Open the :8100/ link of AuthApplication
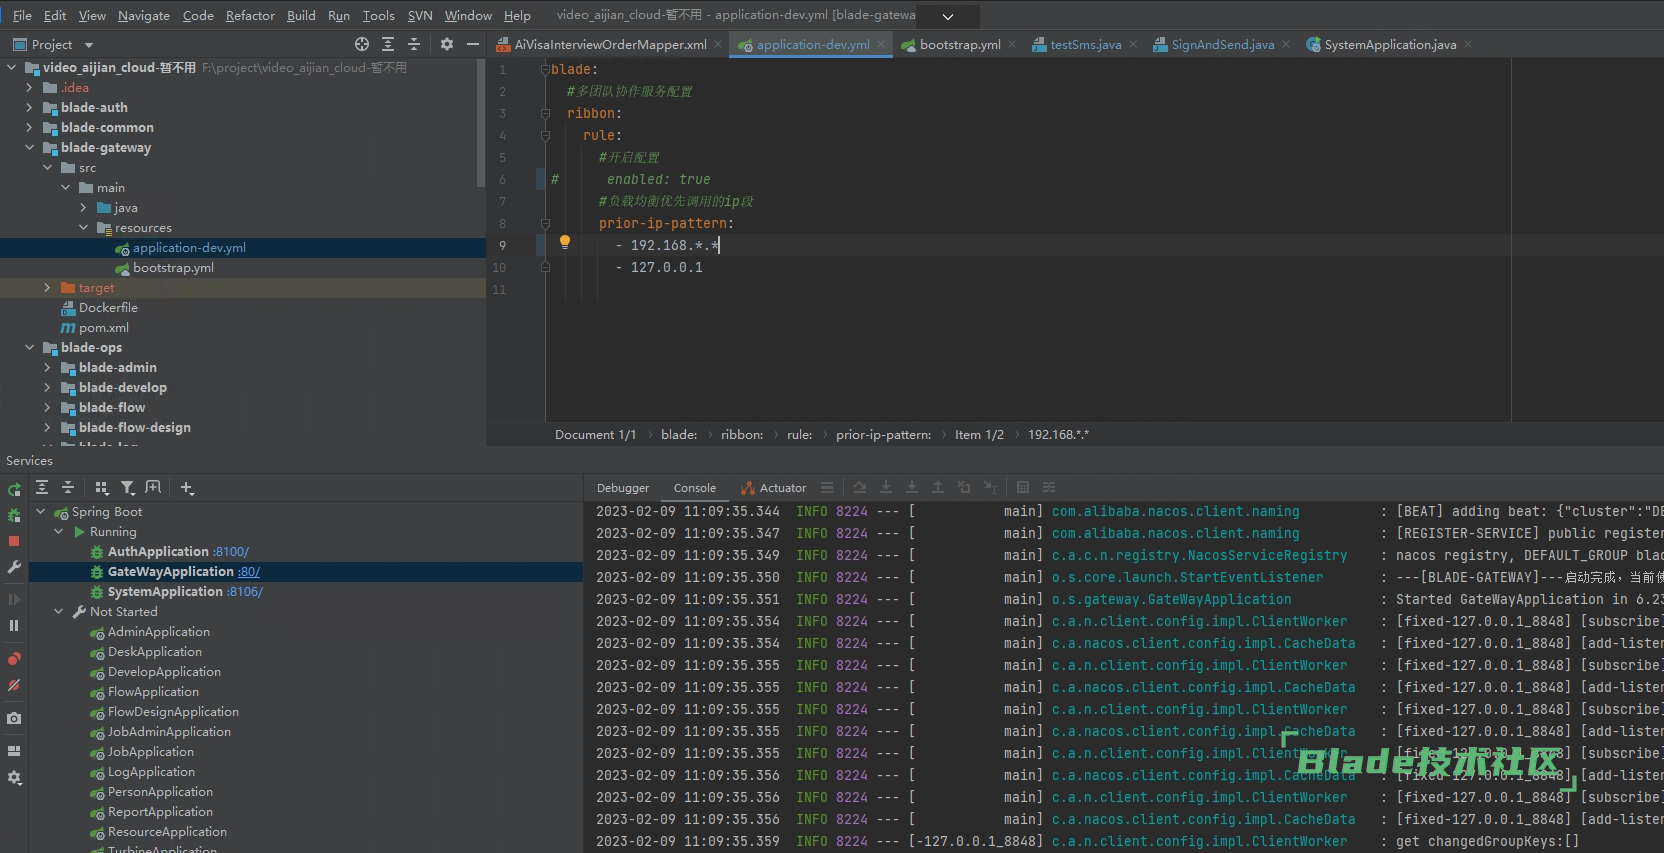Image resolution: width=1664 pixels, height=853 pixels. pyautogui.click(x=231, y=552)
